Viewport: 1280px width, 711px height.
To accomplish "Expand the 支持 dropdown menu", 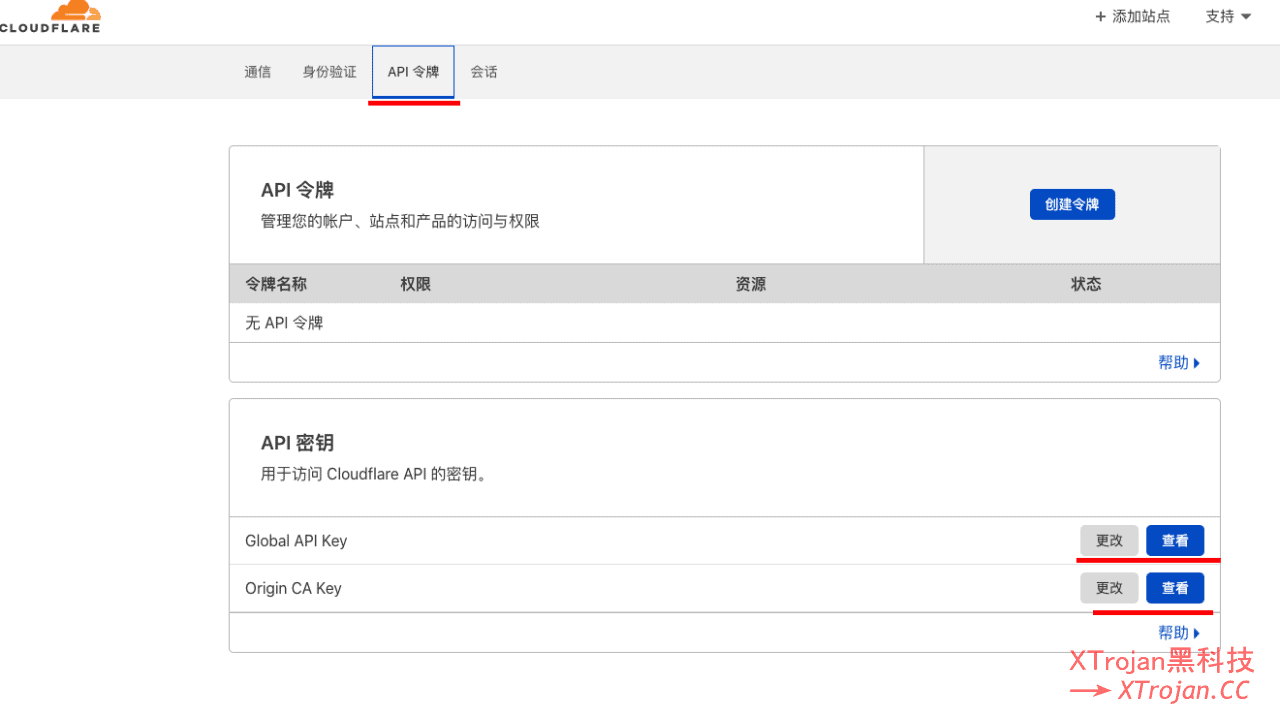I will 1228,16.
